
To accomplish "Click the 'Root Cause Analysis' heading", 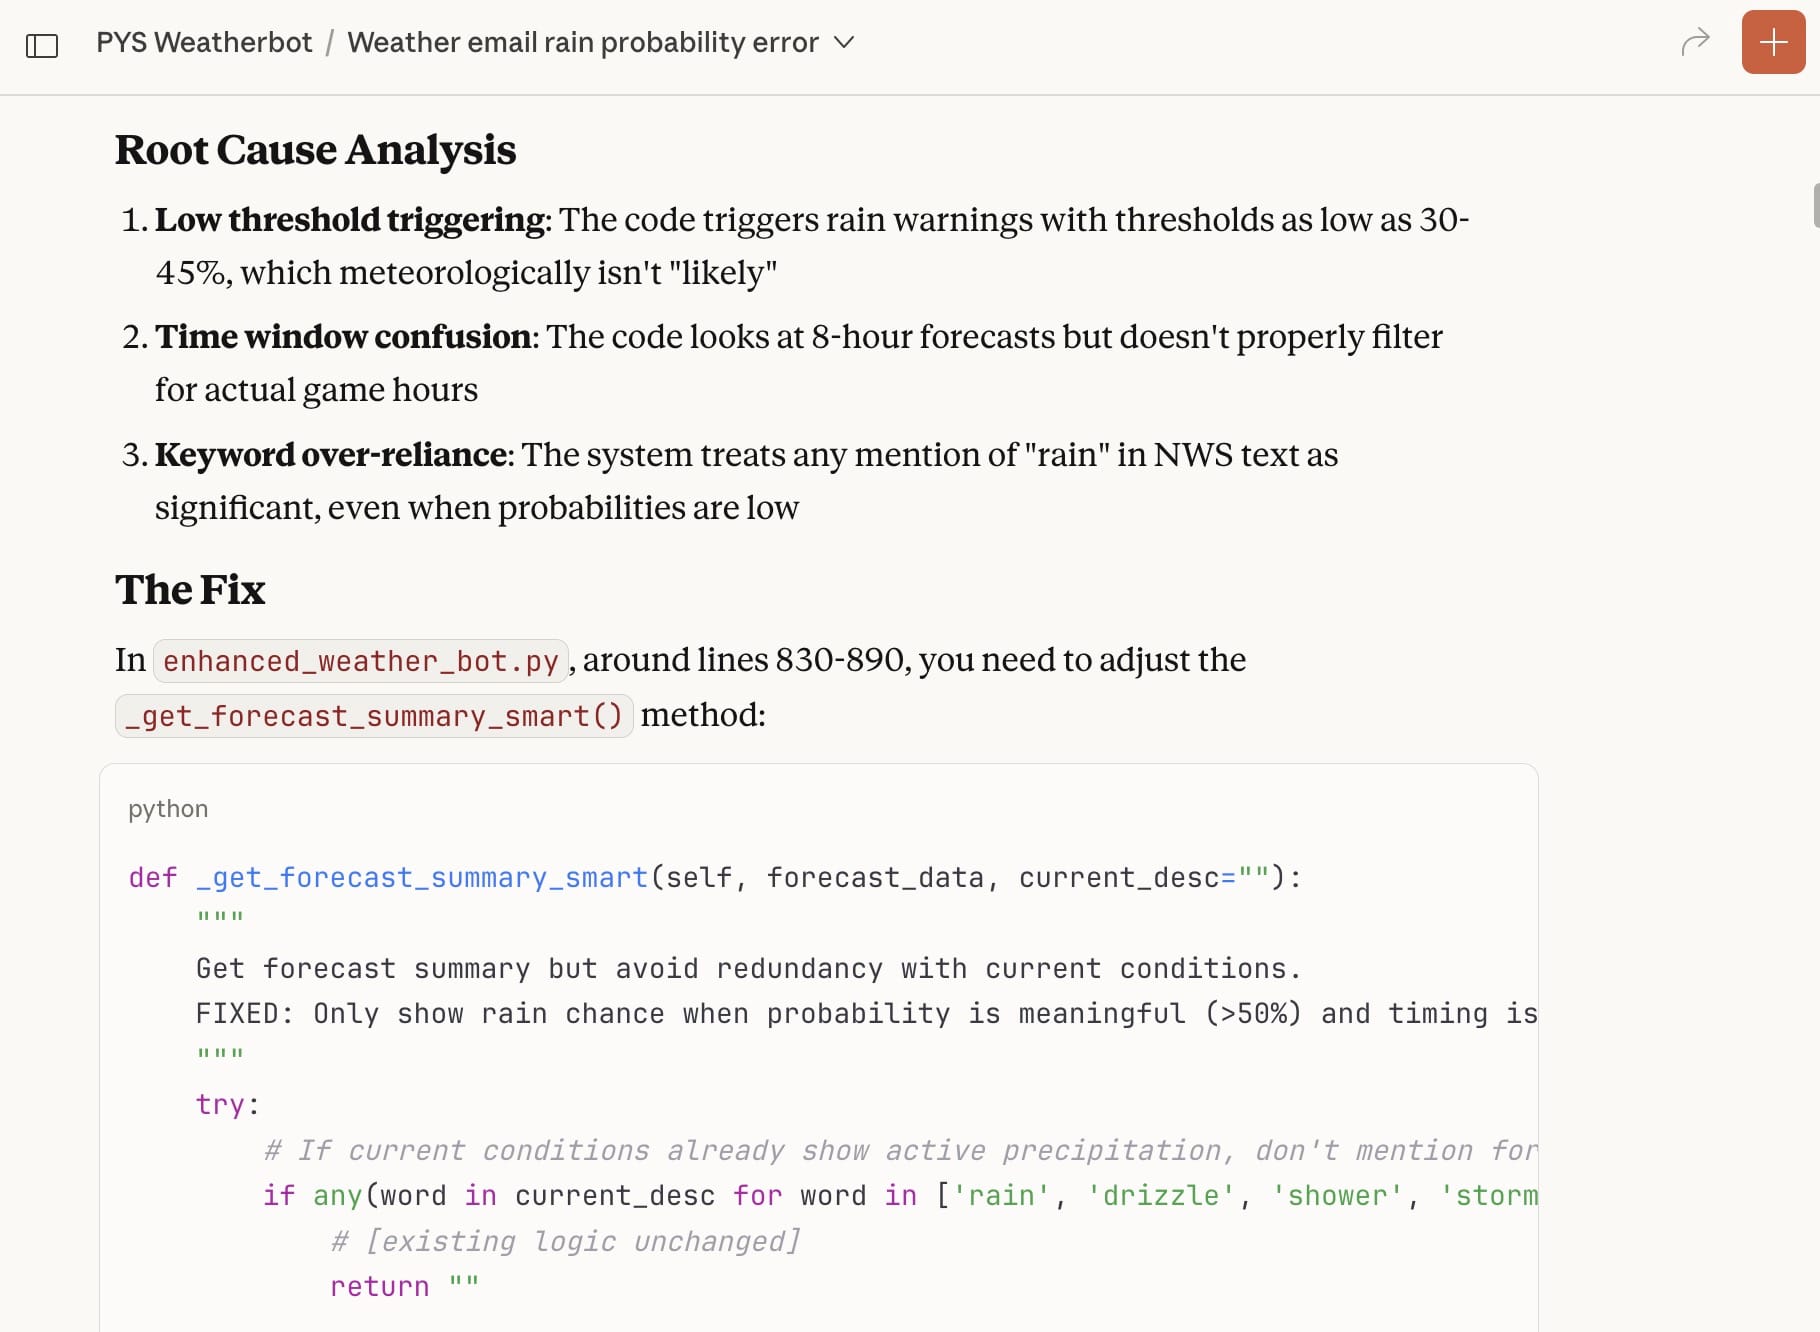I will [315, 150].
